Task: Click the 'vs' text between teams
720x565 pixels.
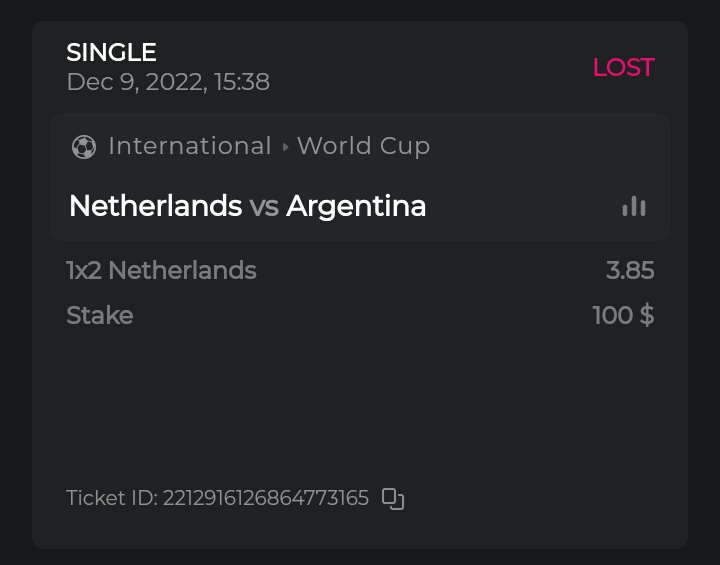Action: (x=264, y=207)
